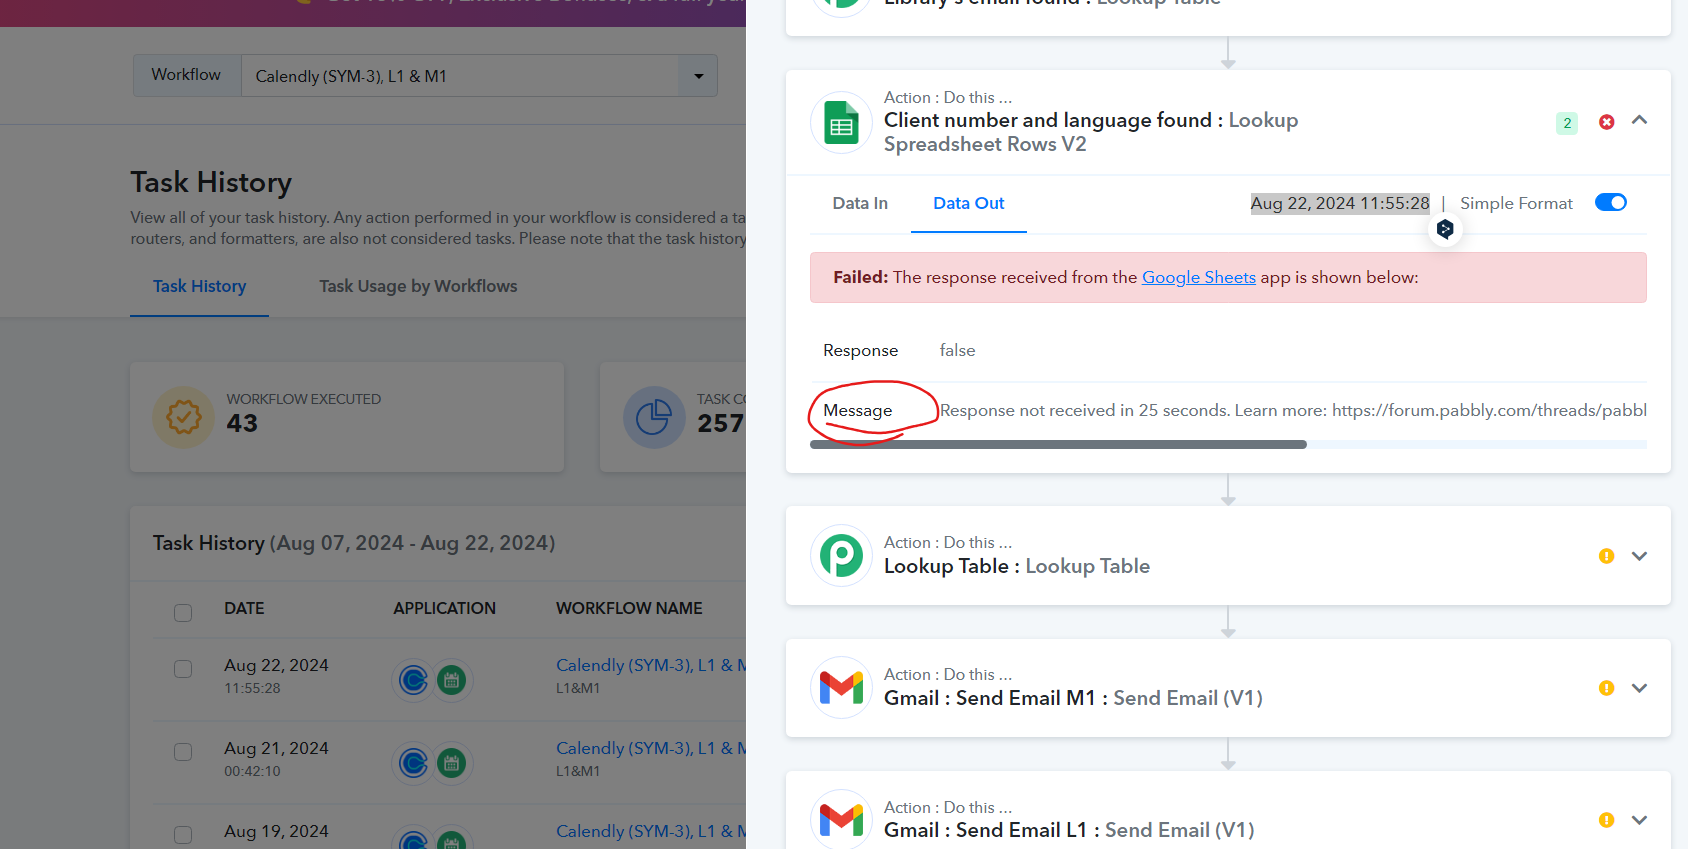Click the Workflow Executed gear badge icon
This screenshot has width=1688, height=849.
click(184, 417)
